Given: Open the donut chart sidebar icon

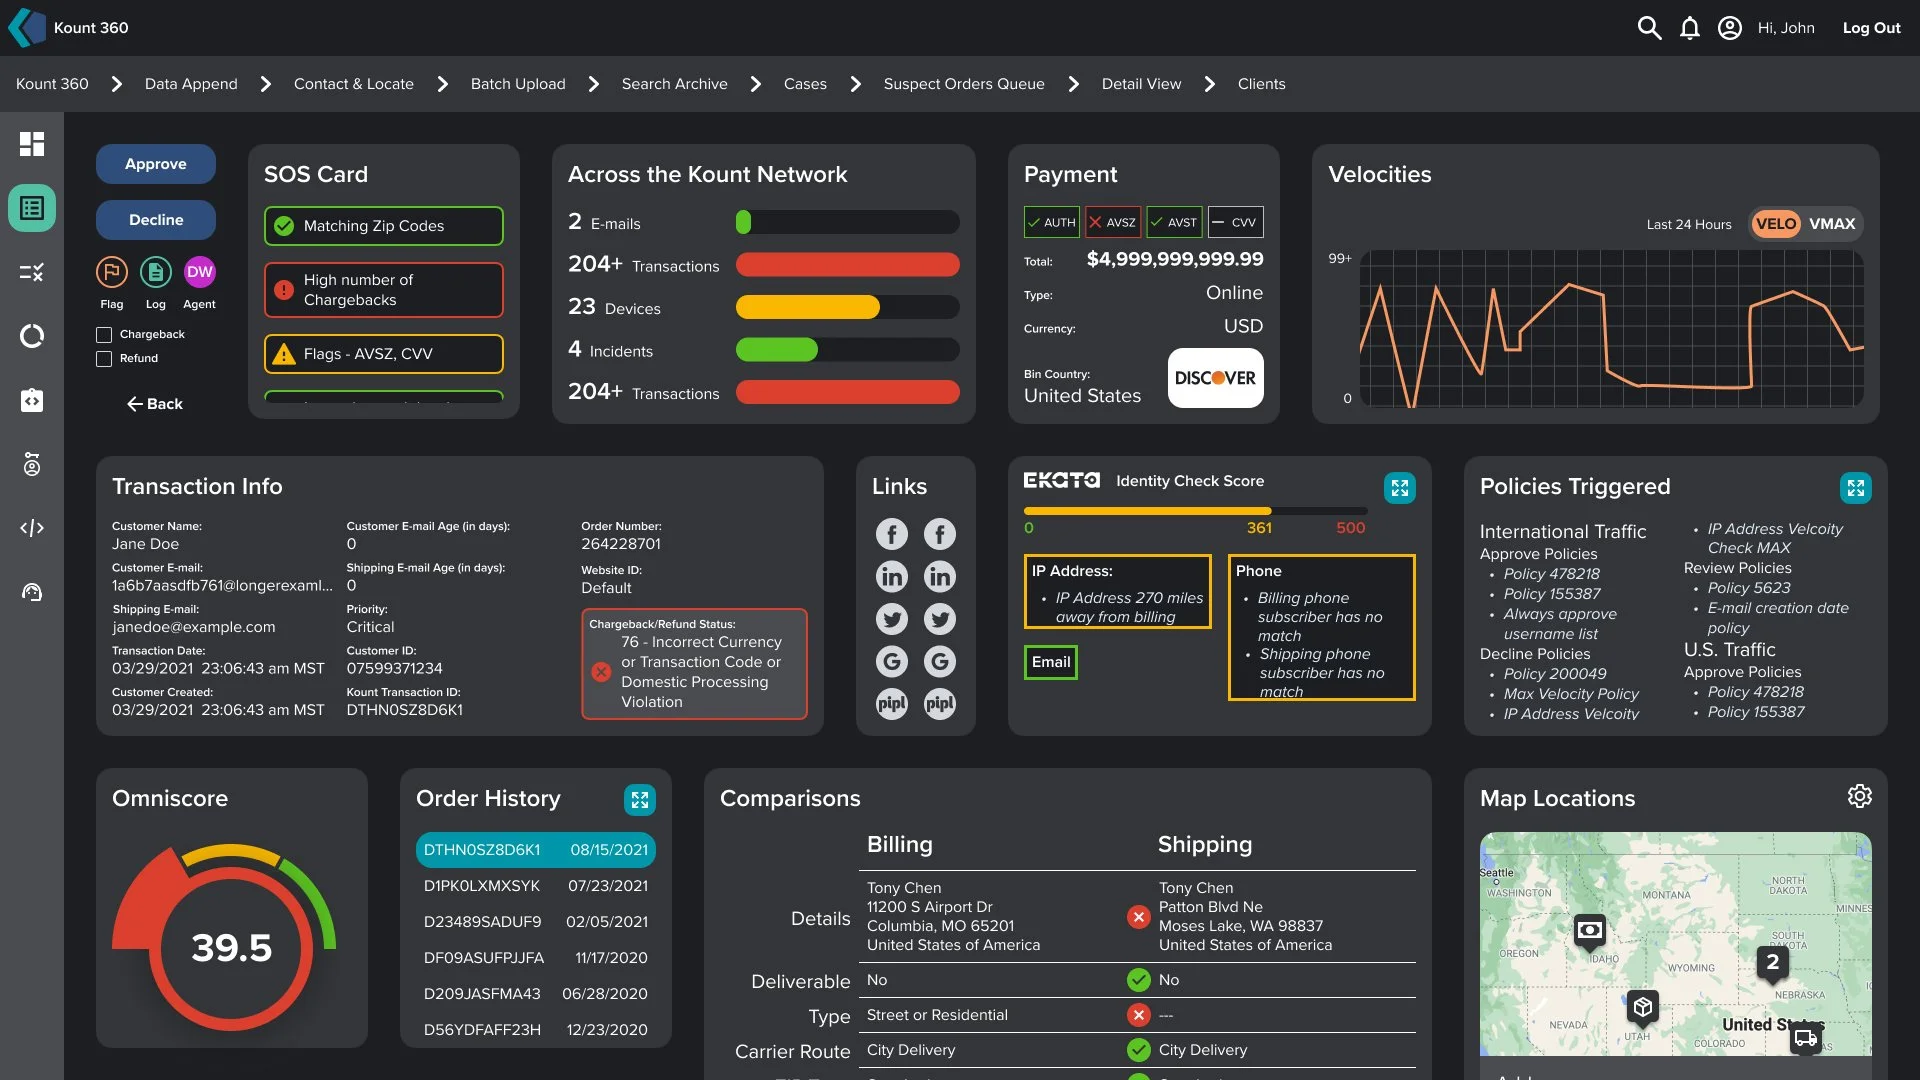Looking at the screenshot, I should pos(32,336).
